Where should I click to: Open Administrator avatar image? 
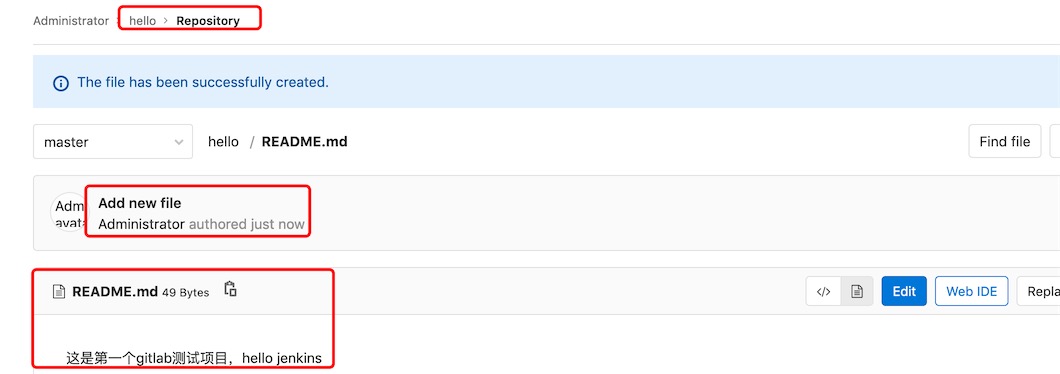(69, 212)
